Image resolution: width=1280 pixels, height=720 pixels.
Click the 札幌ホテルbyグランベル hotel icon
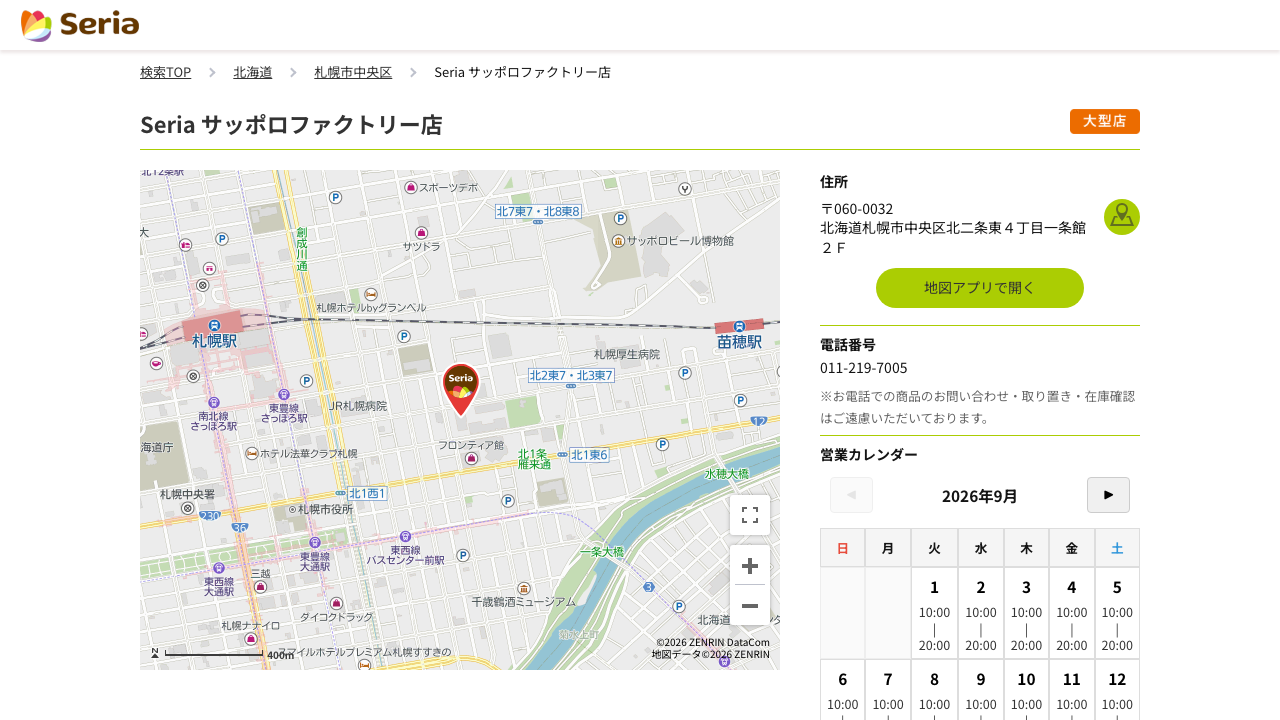pyautogui.click(x=371, y=294)
